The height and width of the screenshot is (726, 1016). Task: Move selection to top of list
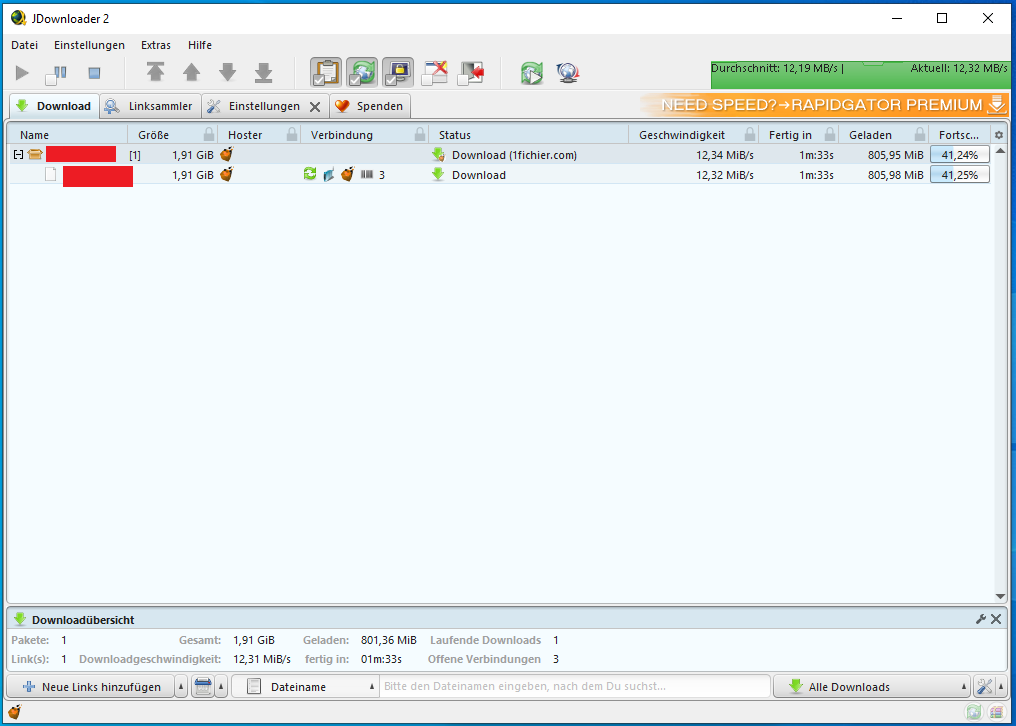[x=155, y=72]
